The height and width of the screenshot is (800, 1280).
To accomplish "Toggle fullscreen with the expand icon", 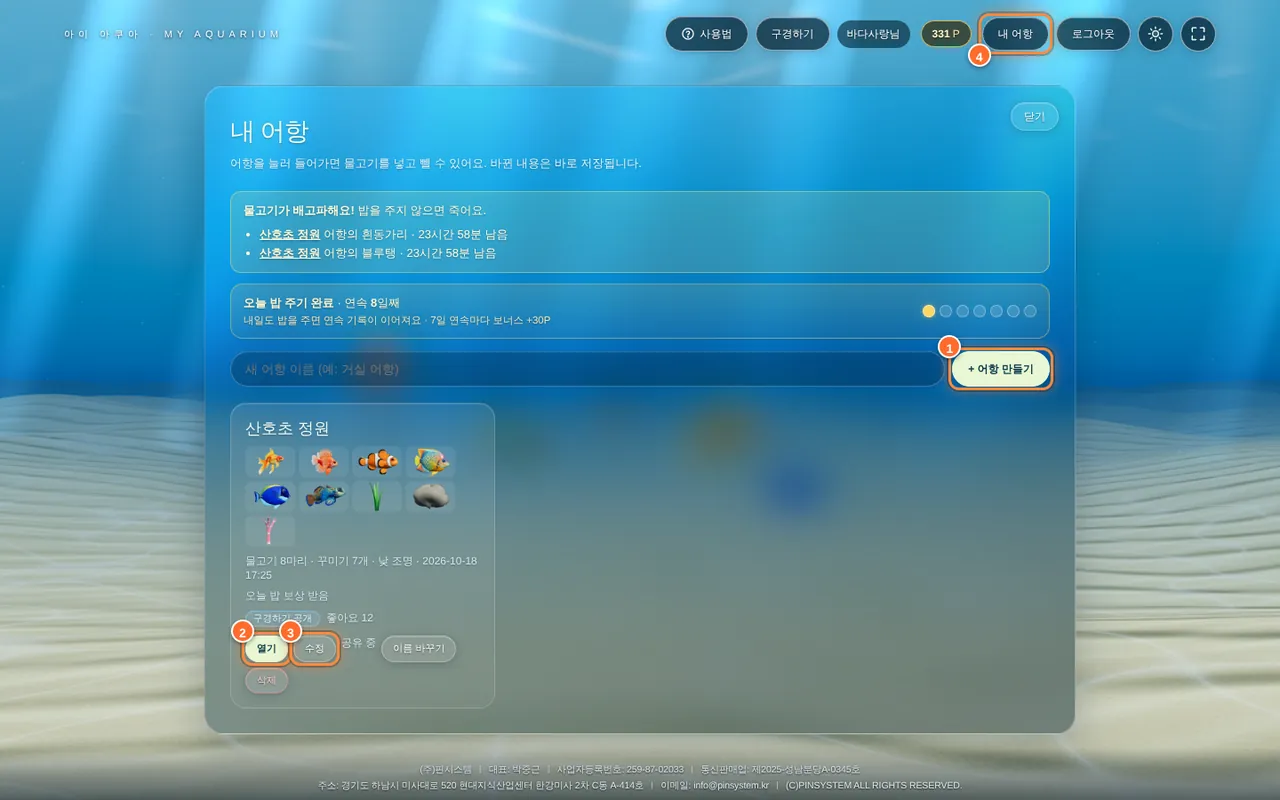I will 1198,34.
